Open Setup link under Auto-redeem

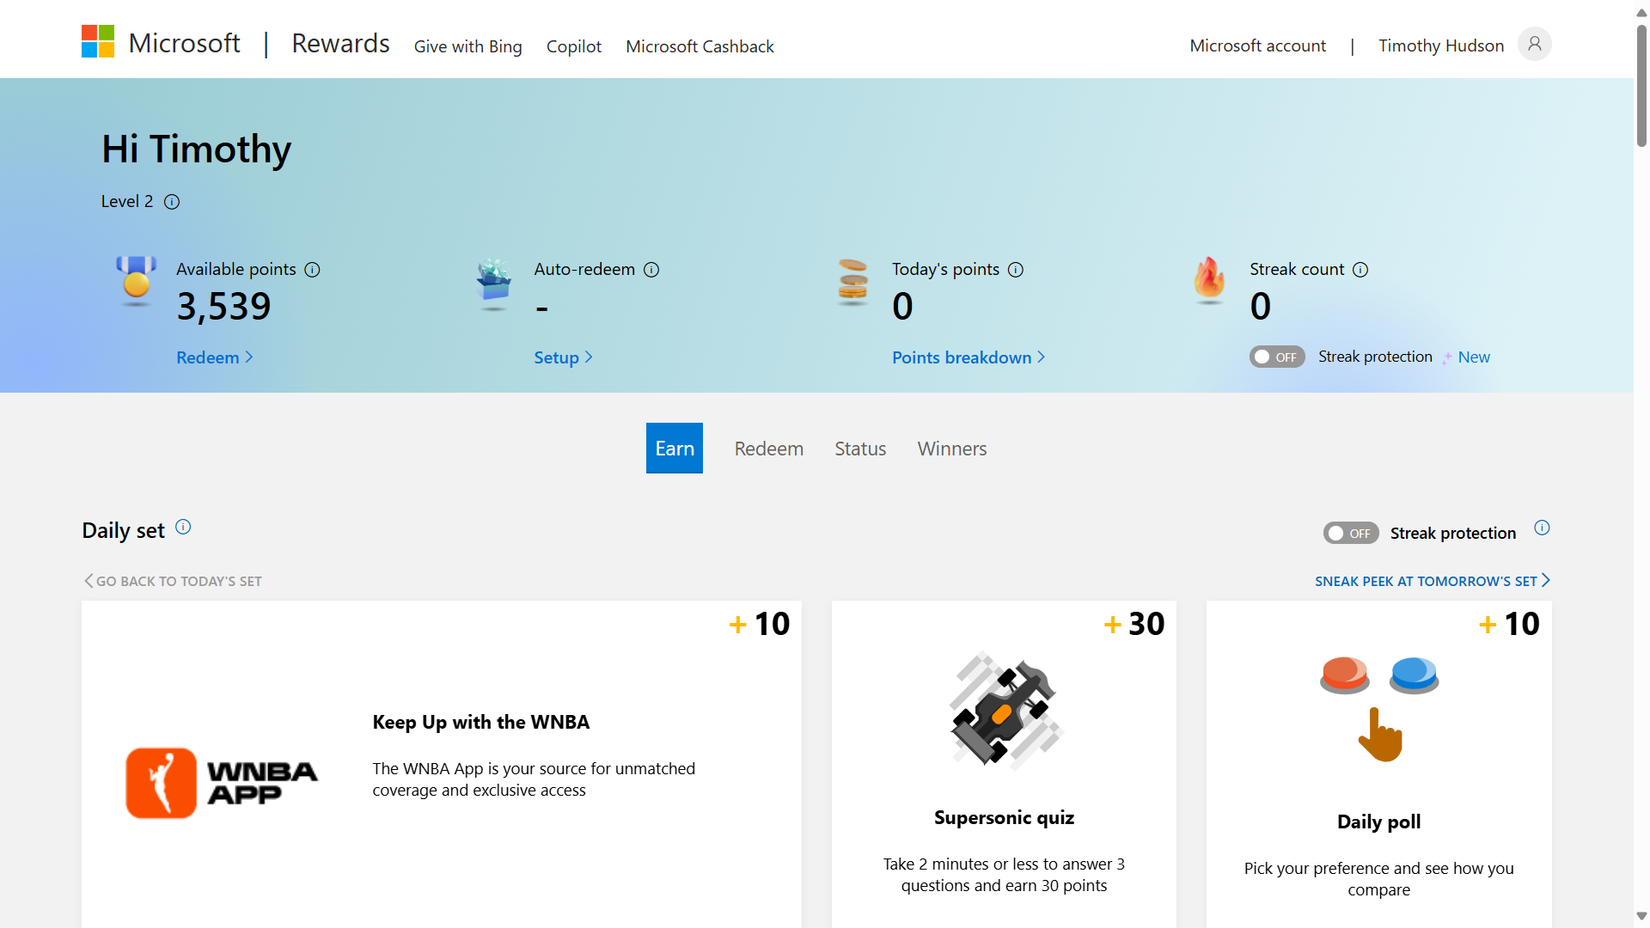pos(563,357)
